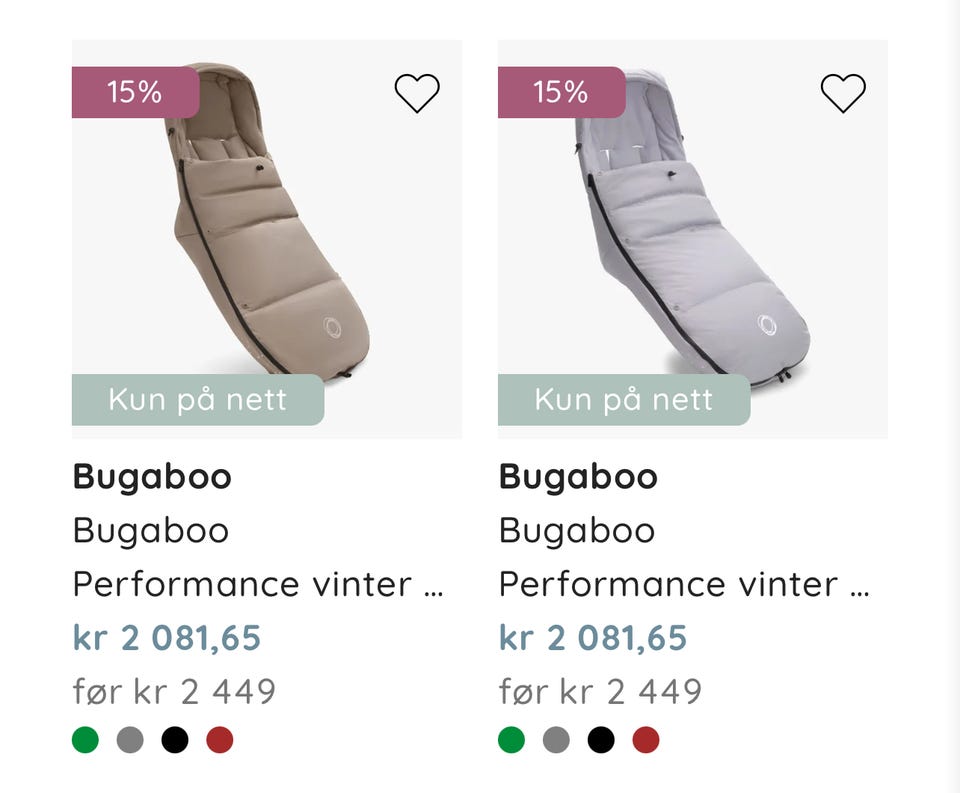The width and height of the screenshot is (960, 793).
Task: Select red color for beige footmuff product
Action: tap(219, 740)
